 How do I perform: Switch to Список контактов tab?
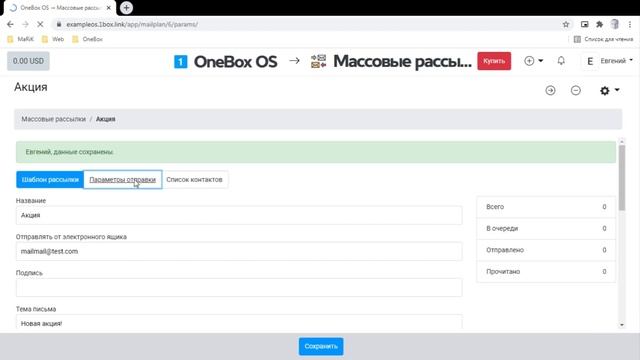coord(194,180)
